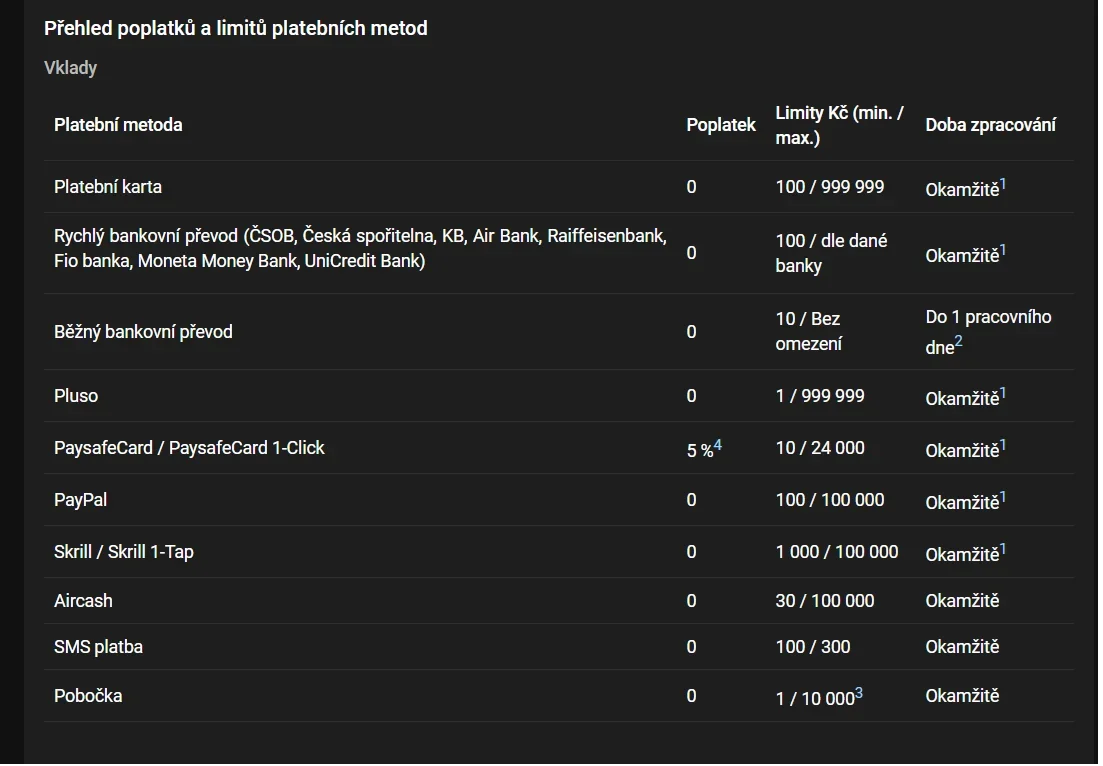This screenshot has height=766, width=1103.
Task: Click the 'Doba zpracování' column header
Action: click(990, 125)
